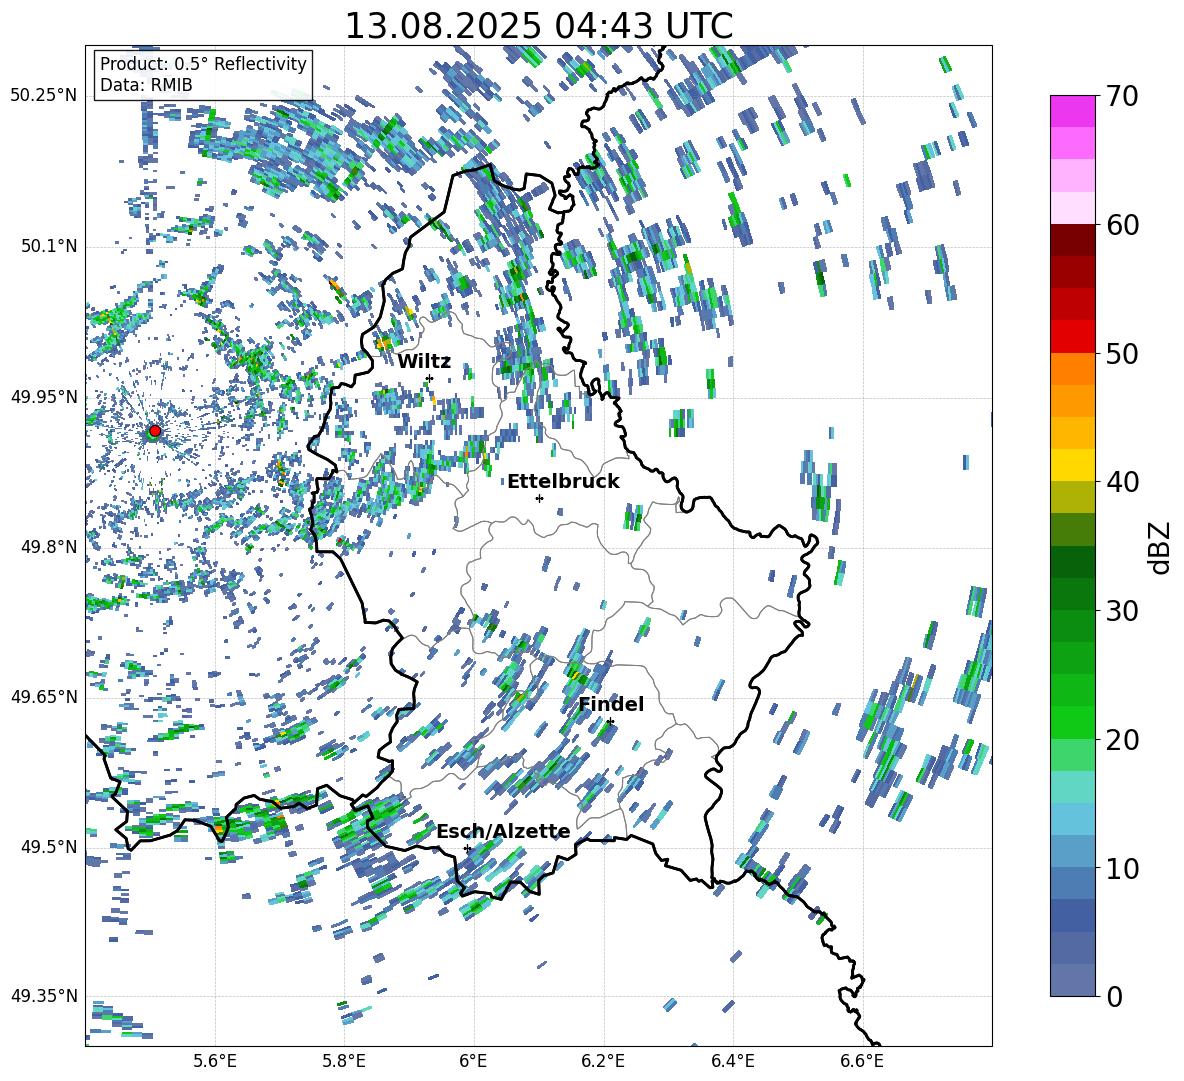
Task: Click the 5.6°E longitude tick label
Action: tap(214, 1062)
